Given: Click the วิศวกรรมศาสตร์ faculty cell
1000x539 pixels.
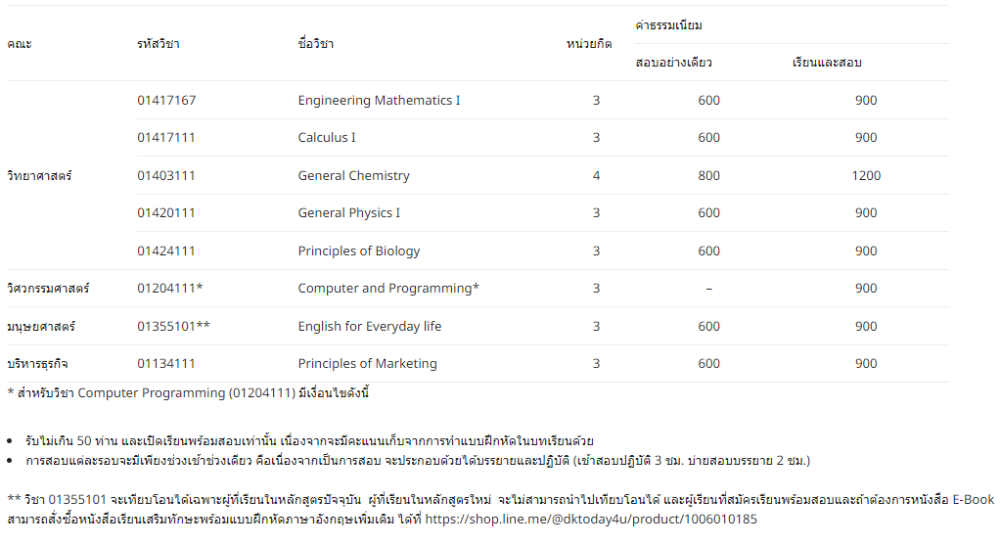Looking at the screenshot, I should coord(48,288).
